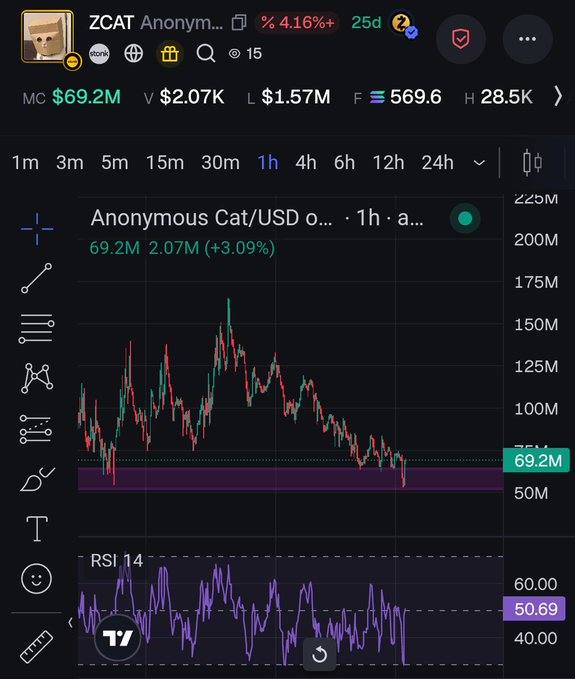This screenshot has height=679, width=575.
Task: Open the yellow gift rewards icon
Action: click(x=170, y=54)
